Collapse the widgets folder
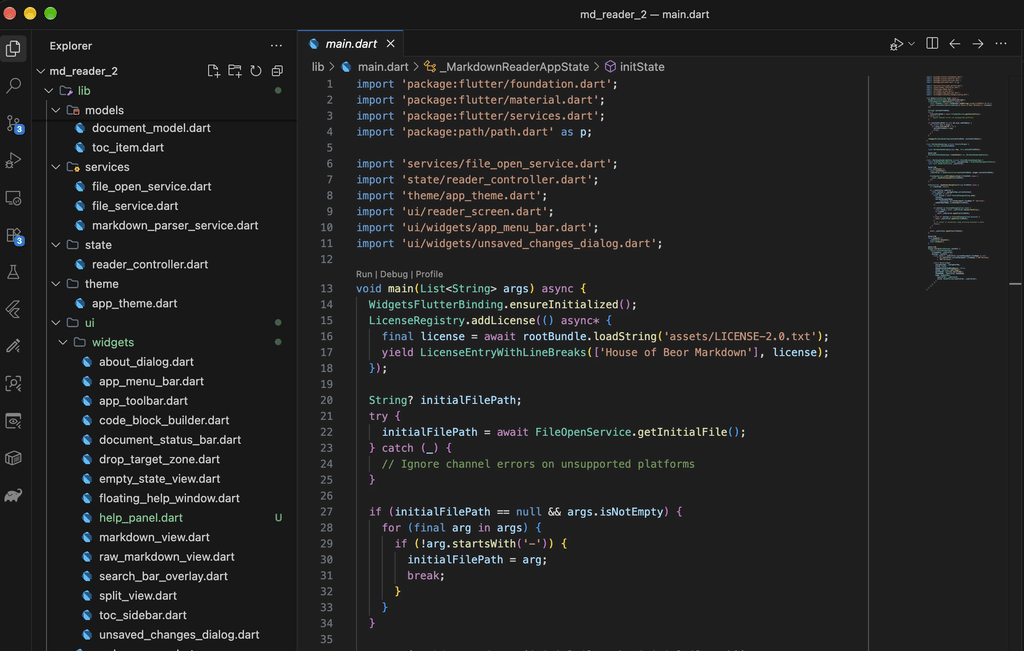Image resolution: width=1024 pixels, height=651 pixels. (x=63, y=342)
